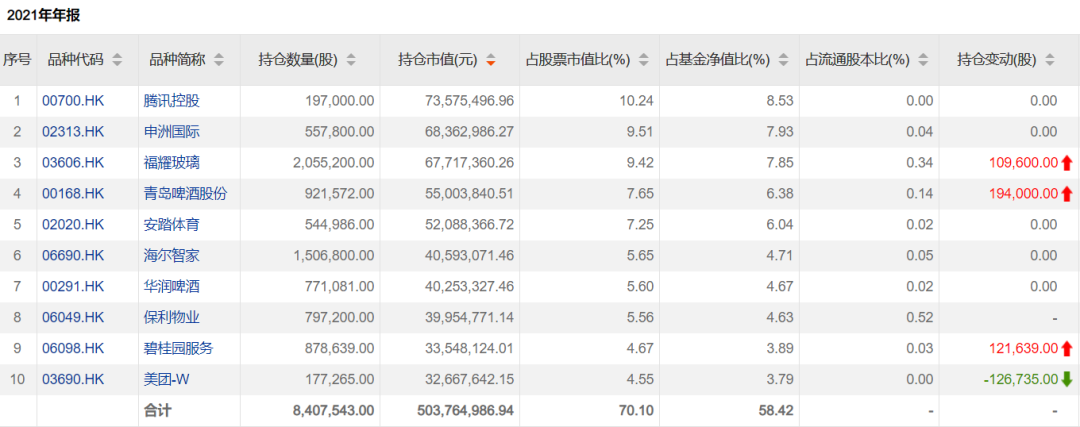Click total holding value 503,764,986.94
The image size is (1080, 427).
[466, 410]
